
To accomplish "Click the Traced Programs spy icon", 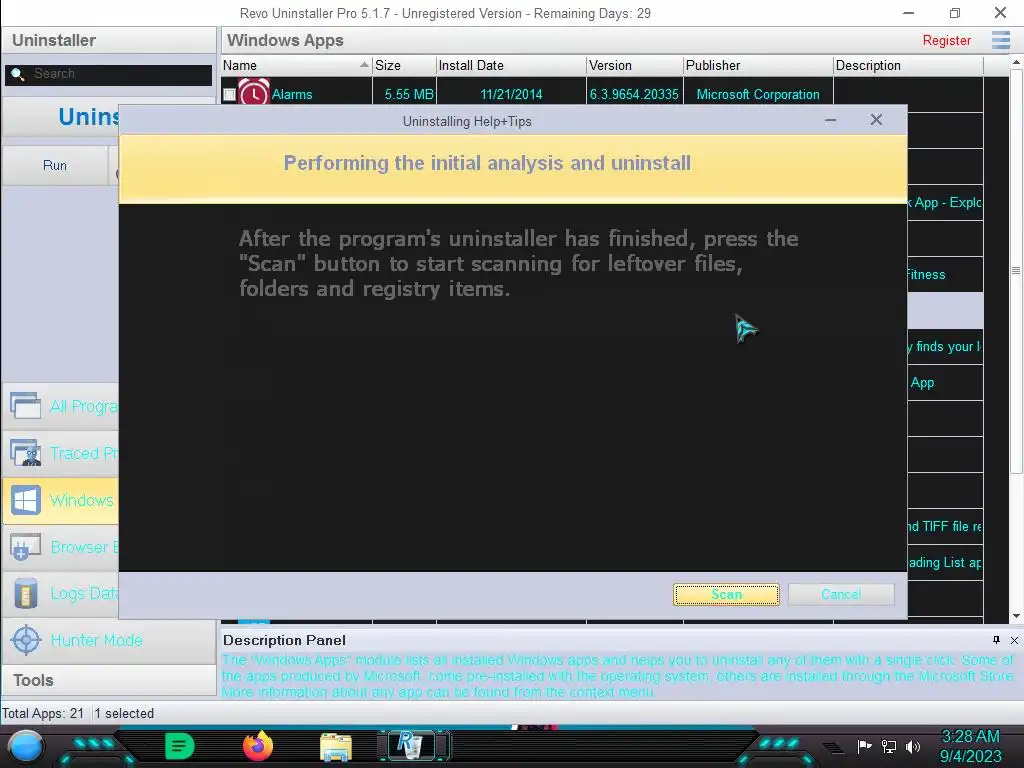I will pos(25,453).
